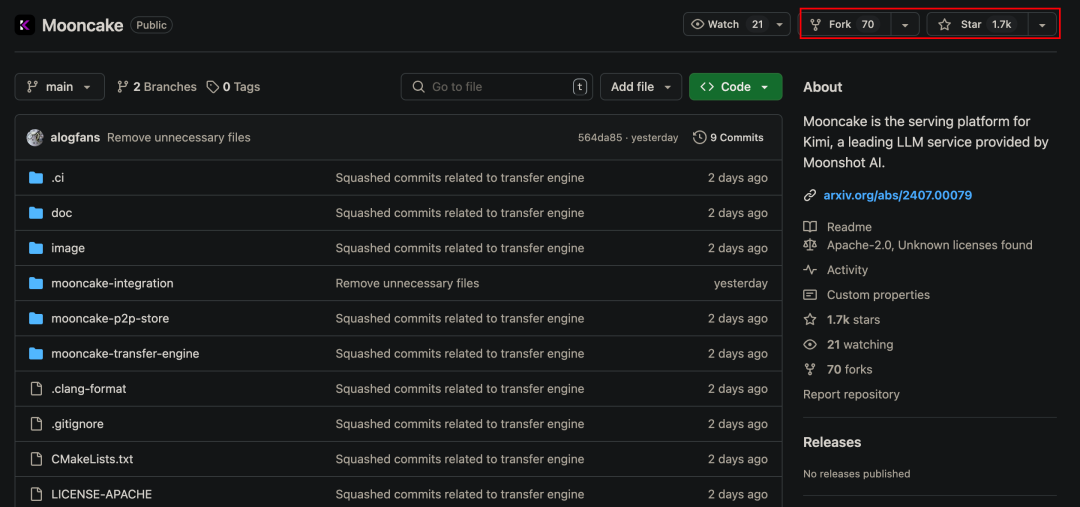Screen dimensions: 1080x507
Task: Open commit history via clock icon
Action: click(699, 138)
